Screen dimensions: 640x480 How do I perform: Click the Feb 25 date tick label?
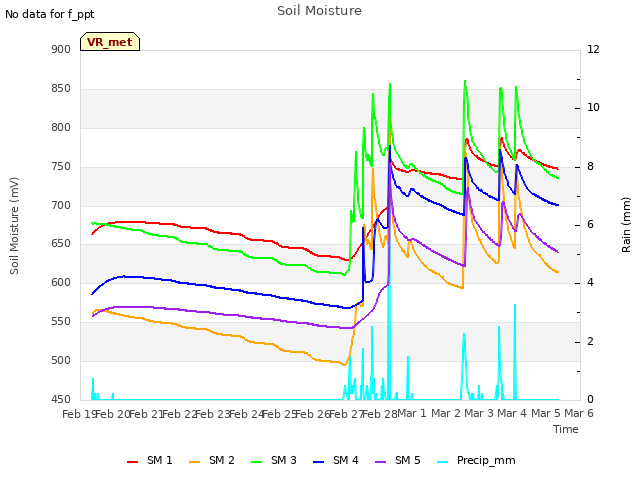(280, 414)
